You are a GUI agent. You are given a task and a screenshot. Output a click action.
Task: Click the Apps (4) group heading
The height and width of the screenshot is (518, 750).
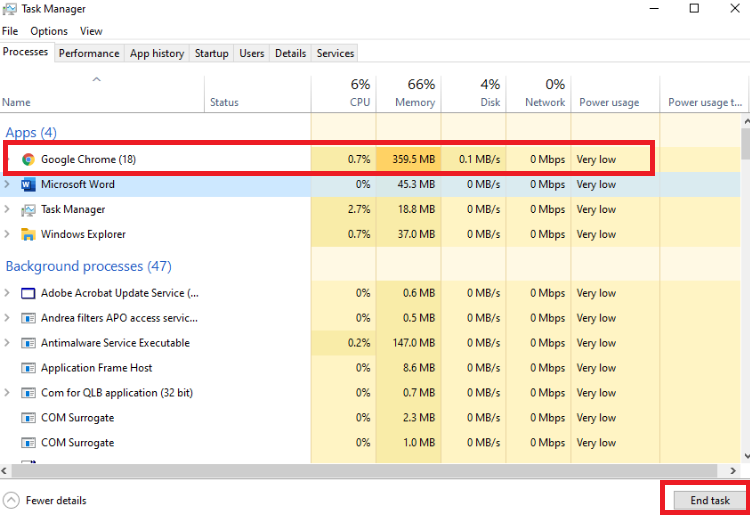(x=31, y=132)
